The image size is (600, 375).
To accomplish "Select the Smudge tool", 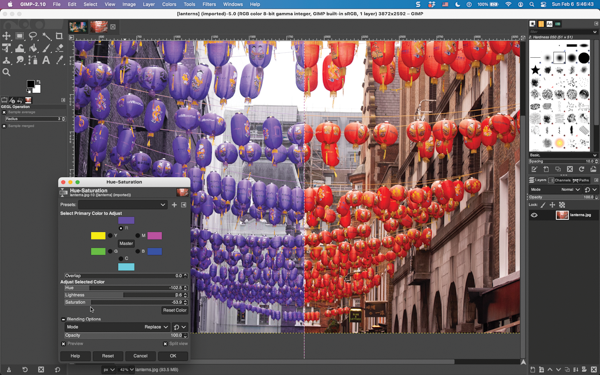I will click(20, 60).
